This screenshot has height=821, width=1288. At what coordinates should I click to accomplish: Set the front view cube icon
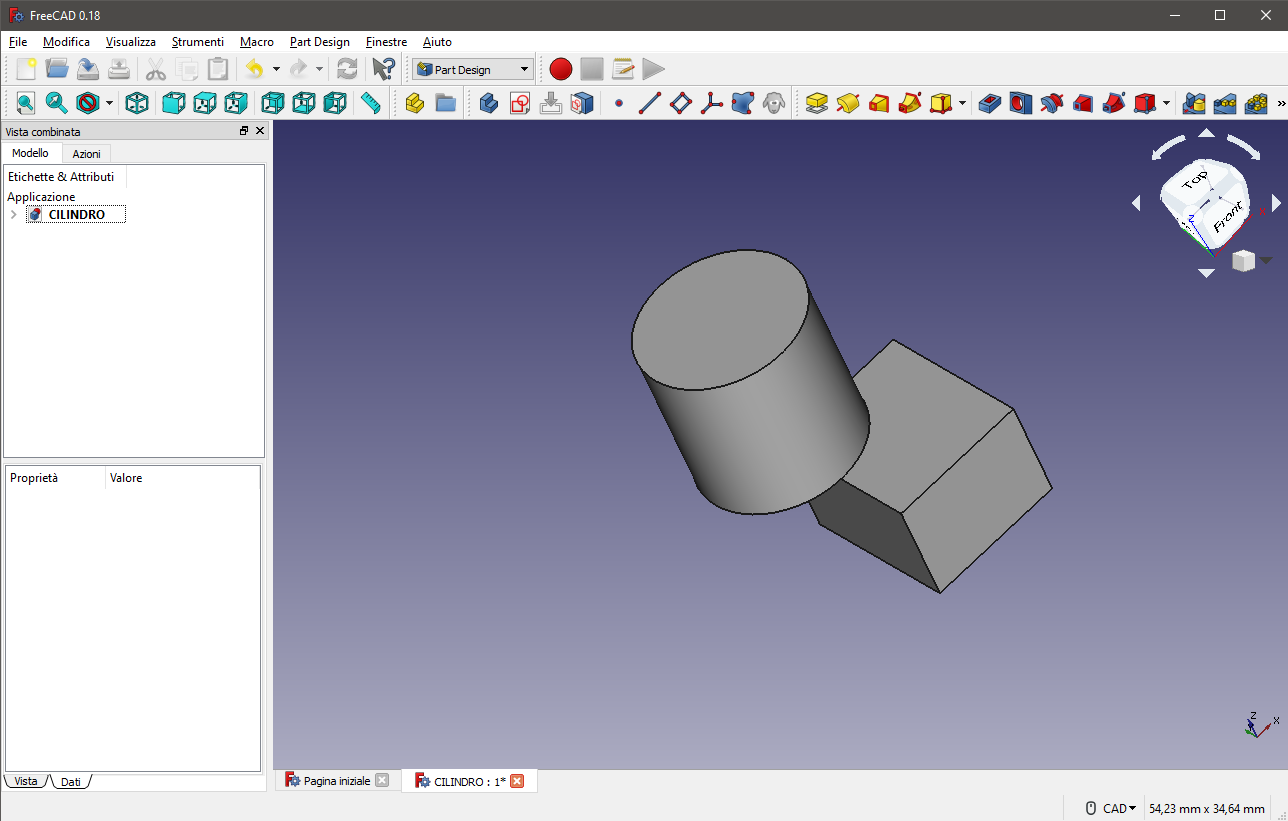coord(174,103)
